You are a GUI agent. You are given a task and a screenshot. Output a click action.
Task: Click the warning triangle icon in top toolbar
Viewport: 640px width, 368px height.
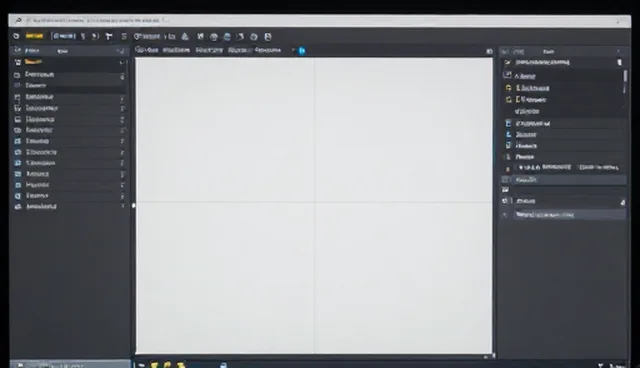tap(185, 37)
